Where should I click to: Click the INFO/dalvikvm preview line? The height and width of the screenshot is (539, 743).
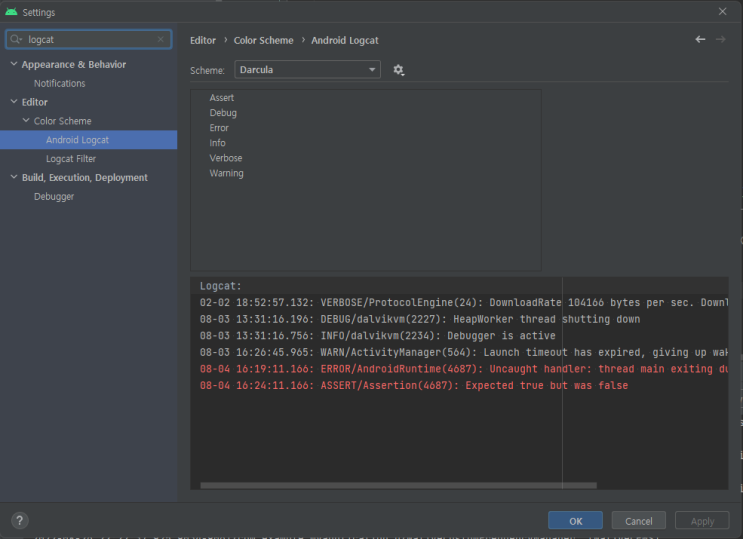378,336
